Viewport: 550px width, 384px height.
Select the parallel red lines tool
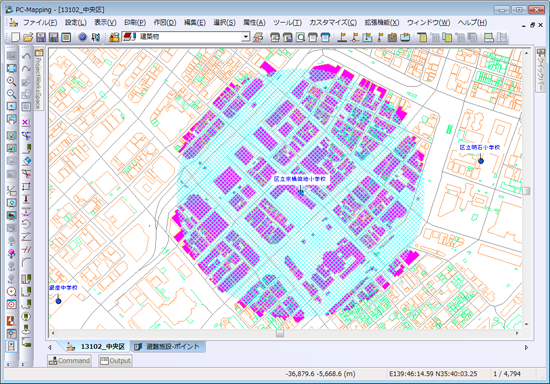26,250
